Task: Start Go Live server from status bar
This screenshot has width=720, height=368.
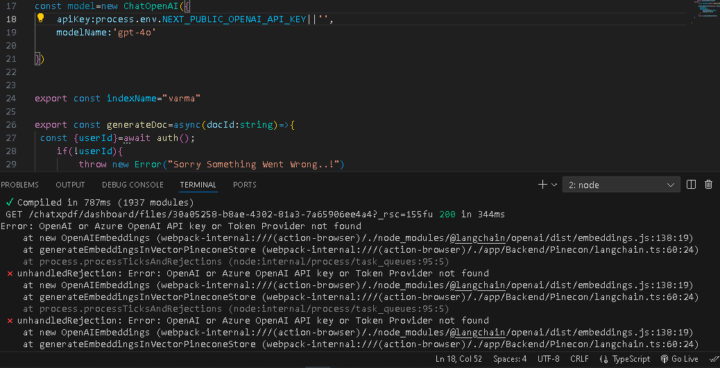Action: pos(679,359)
